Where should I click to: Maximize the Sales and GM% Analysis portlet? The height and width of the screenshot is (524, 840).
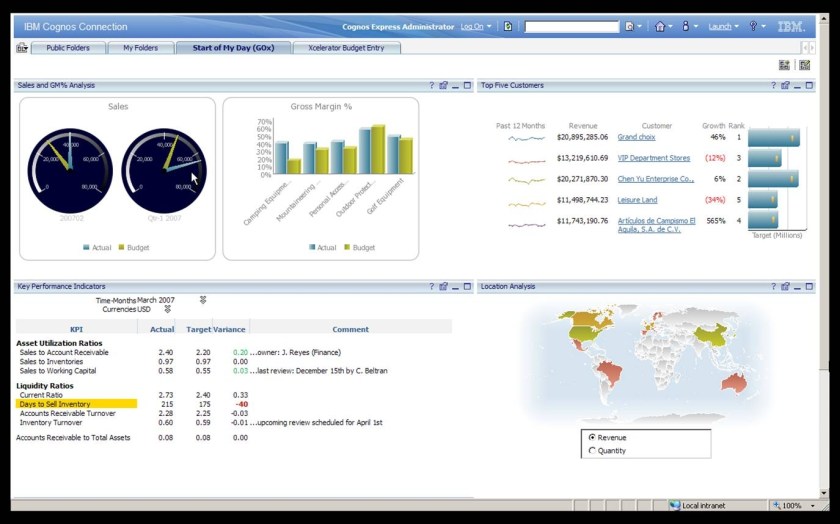467,85
